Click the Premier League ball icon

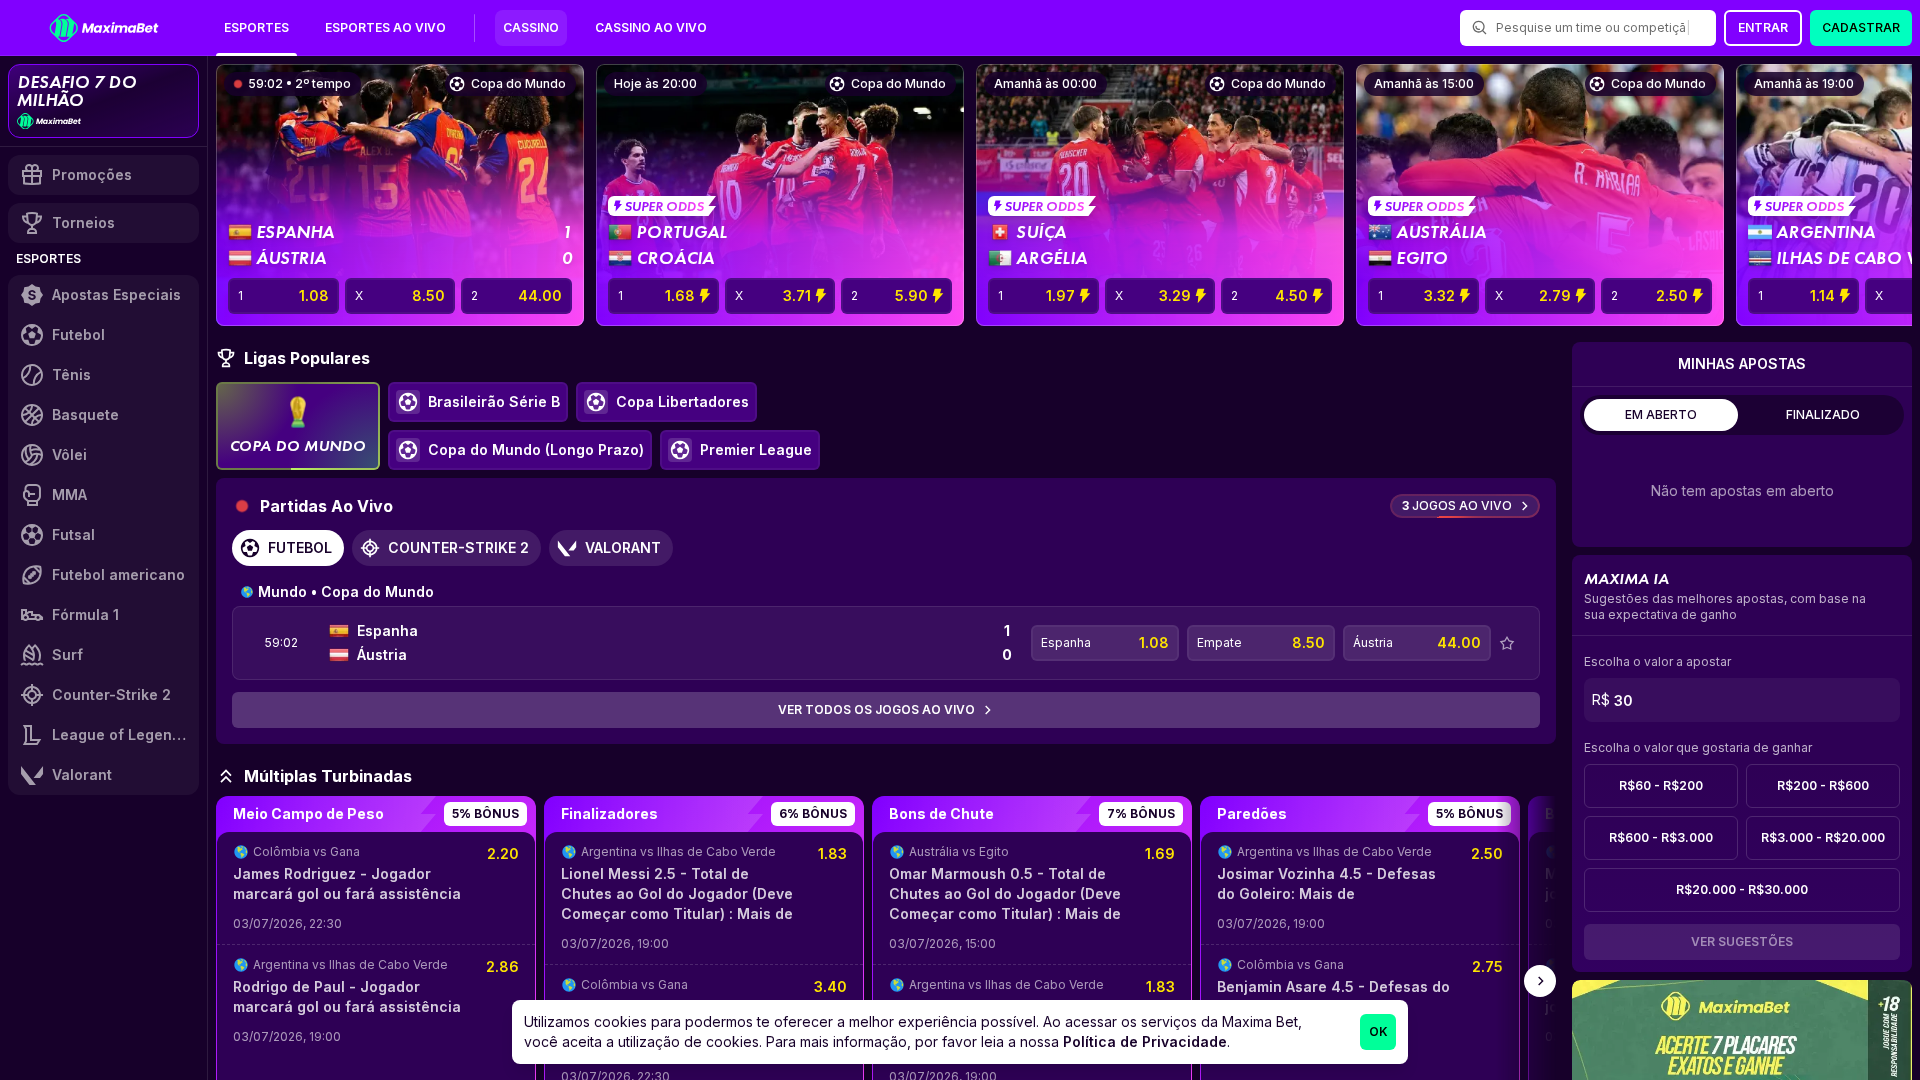(680, 450)
